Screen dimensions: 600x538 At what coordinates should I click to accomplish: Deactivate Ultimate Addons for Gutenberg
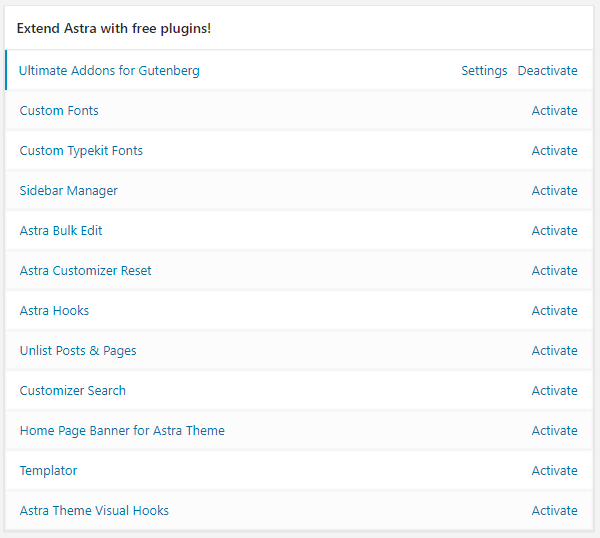click(x=548, y=70)
